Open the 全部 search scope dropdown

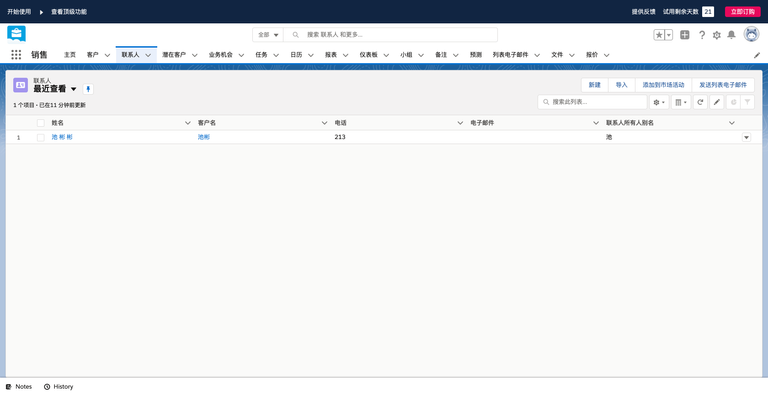pyautogui.click(x=268, y=35)
